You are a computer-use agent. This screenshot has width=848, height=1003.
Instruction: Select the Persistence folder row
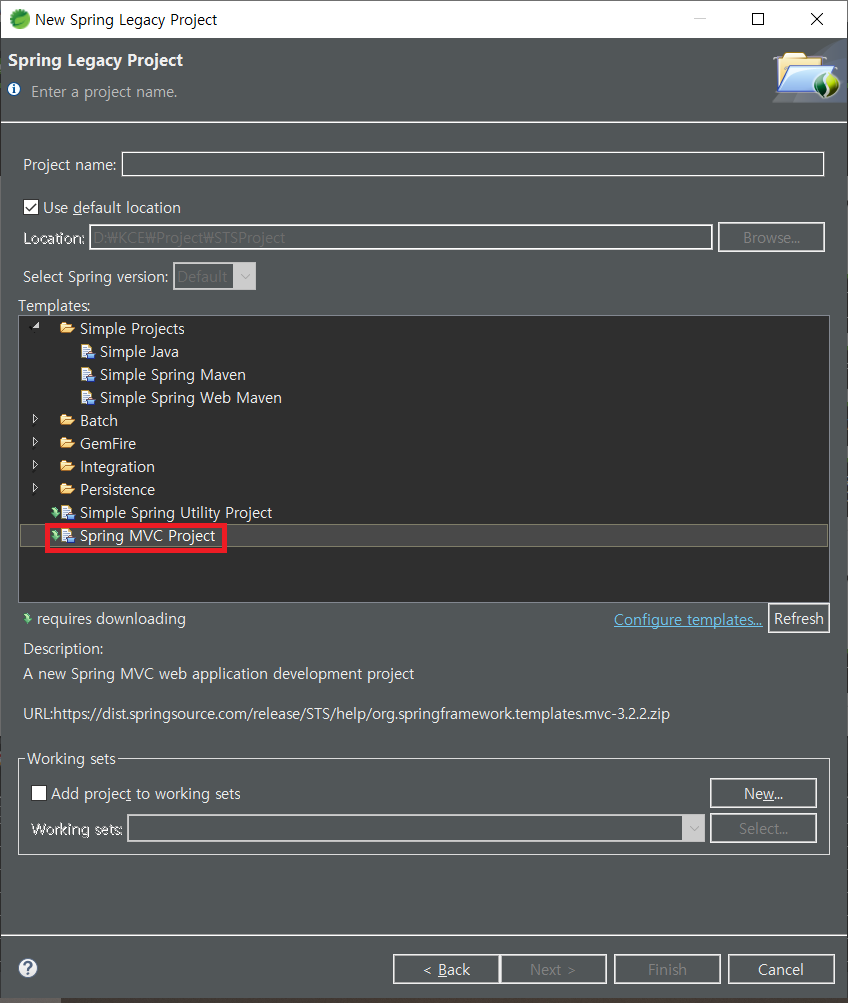coord(117,490)
